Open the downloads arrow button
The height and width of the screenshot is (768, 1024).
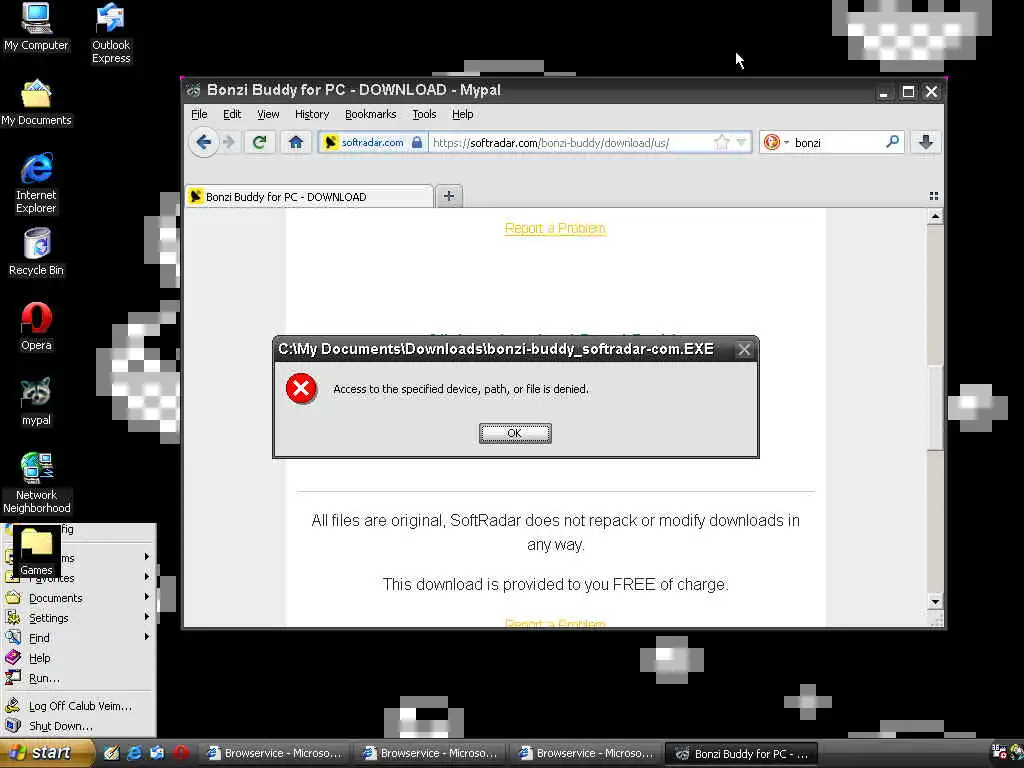point(925,142)
